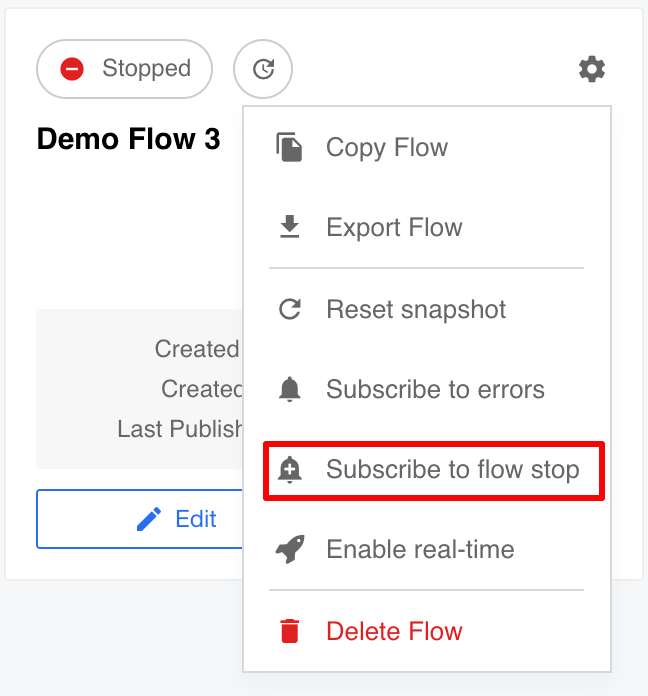
Task: Click the bell-plus icon for flow stop
Action: click(x=289, y=470)
